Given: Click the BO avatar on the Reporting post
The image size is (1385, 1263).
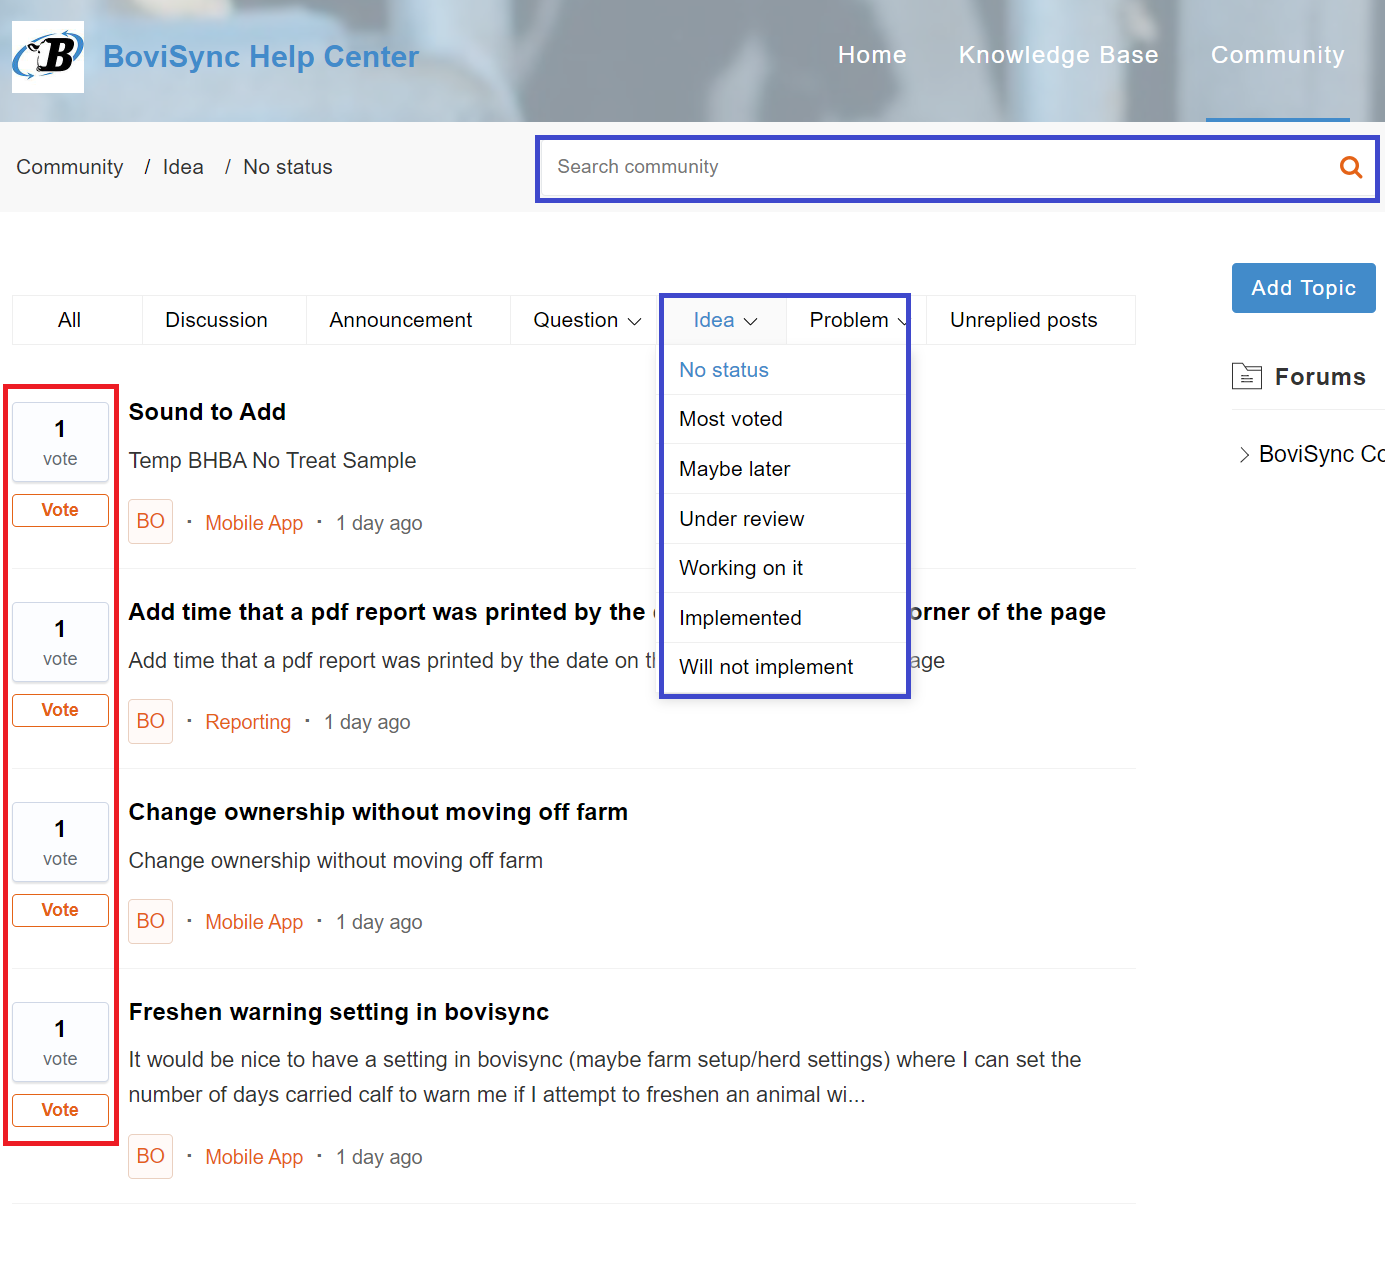Looking at the screenshot, I should [151, 721].
